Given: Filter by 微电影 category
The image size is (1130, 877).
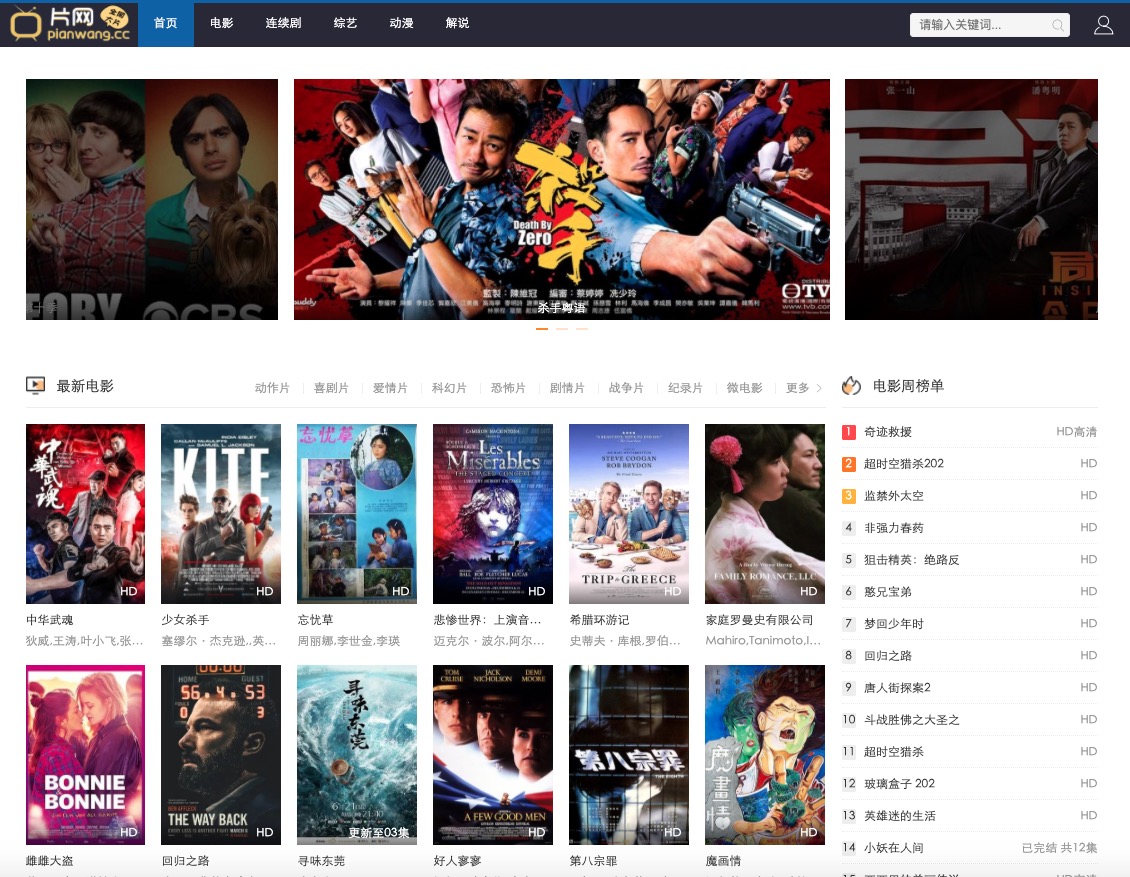Looking at the screenshot, I should pyautogui.click(x=744, y=388).
